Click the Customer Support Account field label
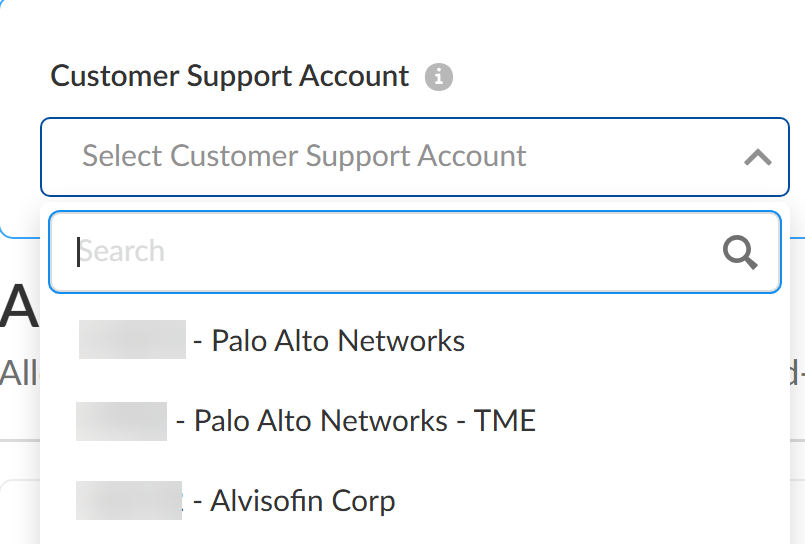 (230, 76)
